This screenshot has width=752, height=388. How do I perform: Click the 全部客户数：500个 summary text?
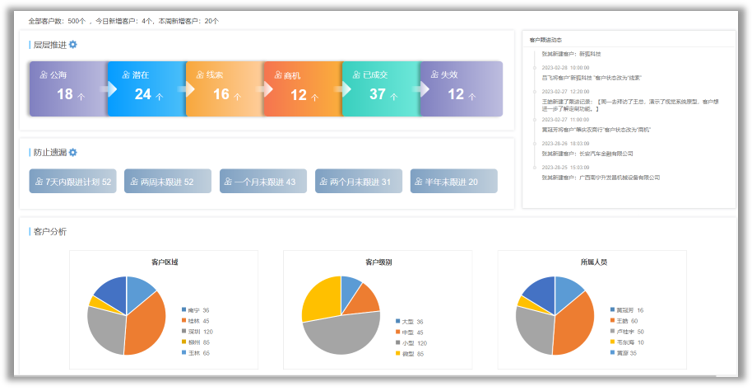[x=57, y=21]
